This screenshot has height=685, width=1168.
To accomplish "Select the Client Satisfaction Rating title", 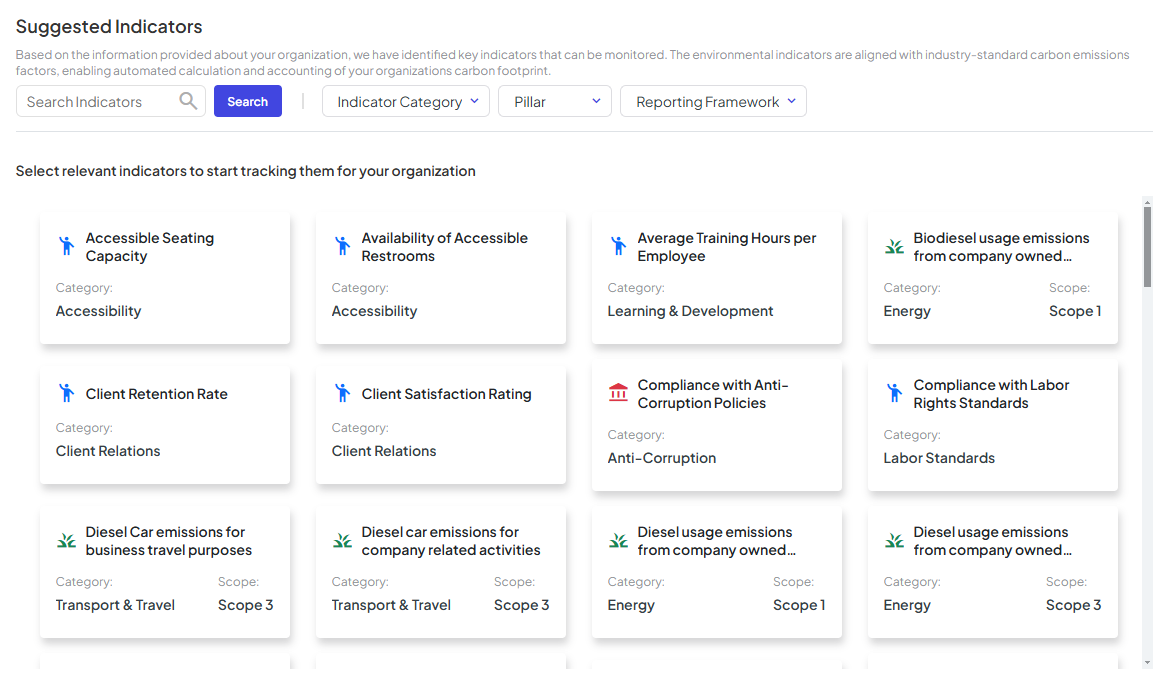I will pos(446,394).
